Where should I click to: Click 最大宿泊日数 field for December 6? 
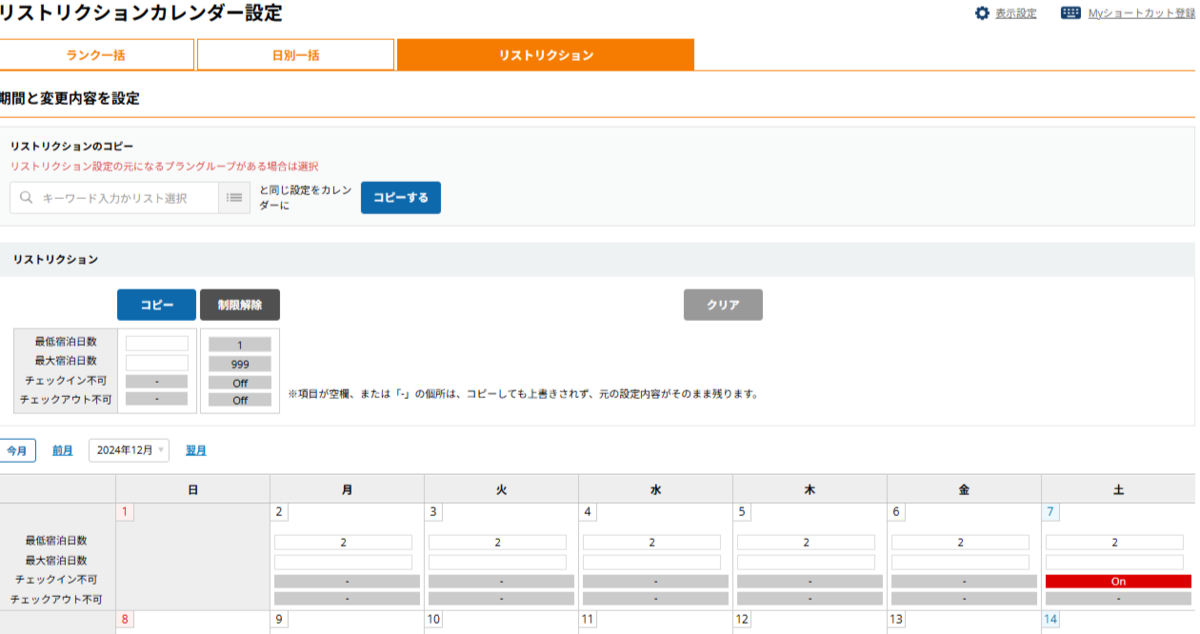pyautogui.click(x=960, y=562)
